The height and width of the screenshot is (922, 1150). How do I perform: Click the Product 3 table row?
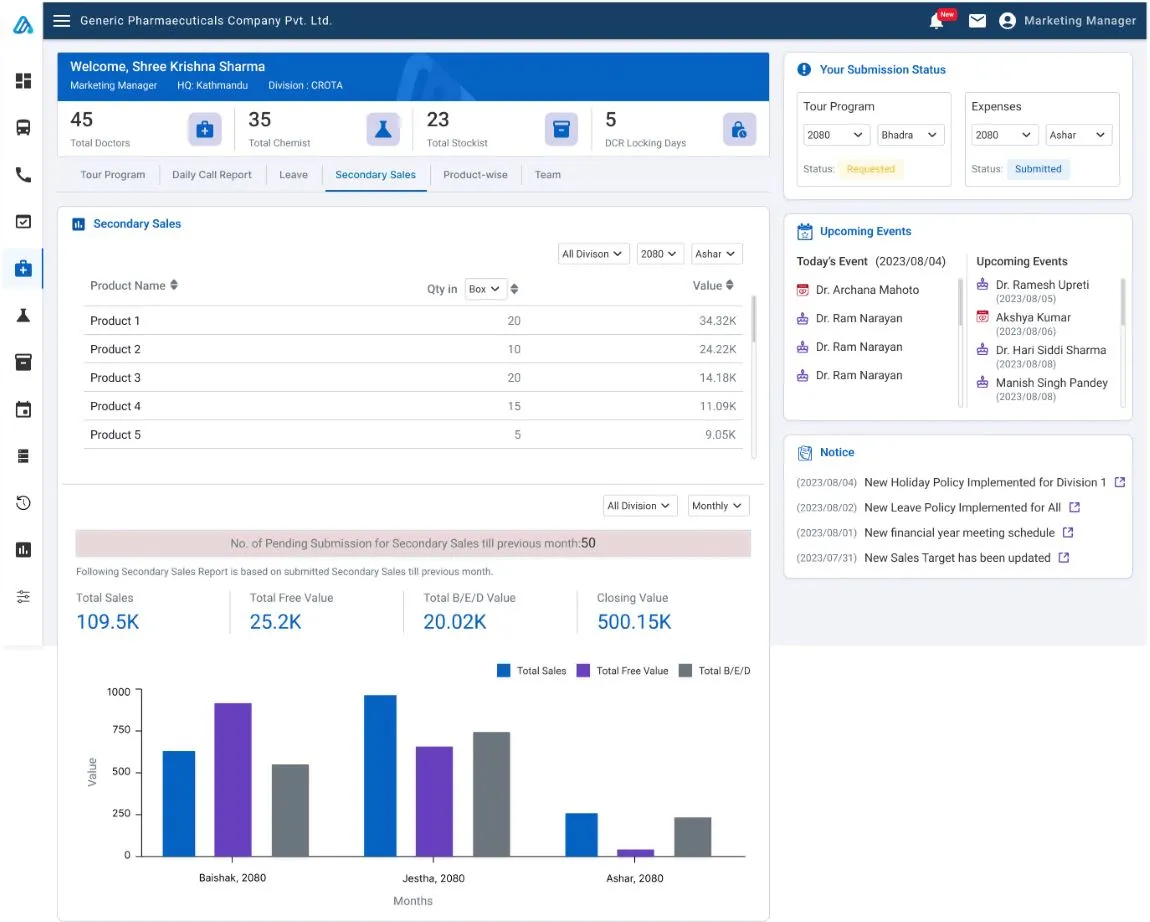pos(413,378)
